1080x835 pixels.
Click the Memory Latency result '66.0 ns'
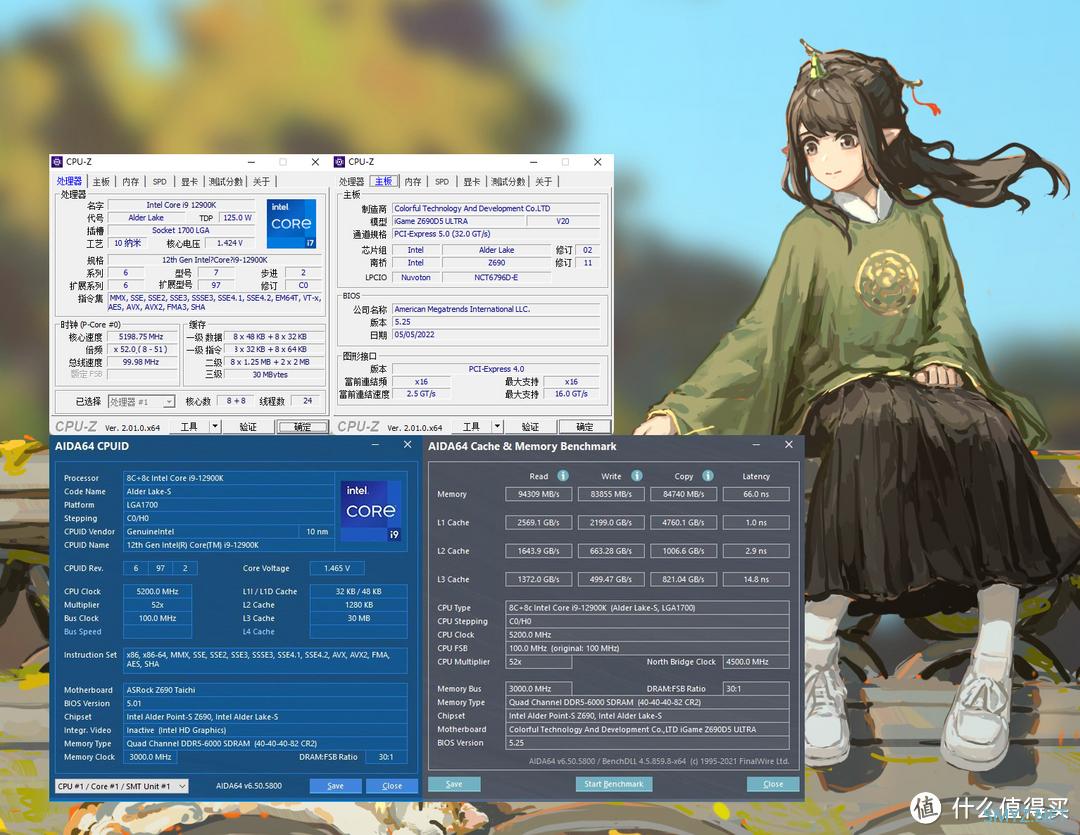756,494
